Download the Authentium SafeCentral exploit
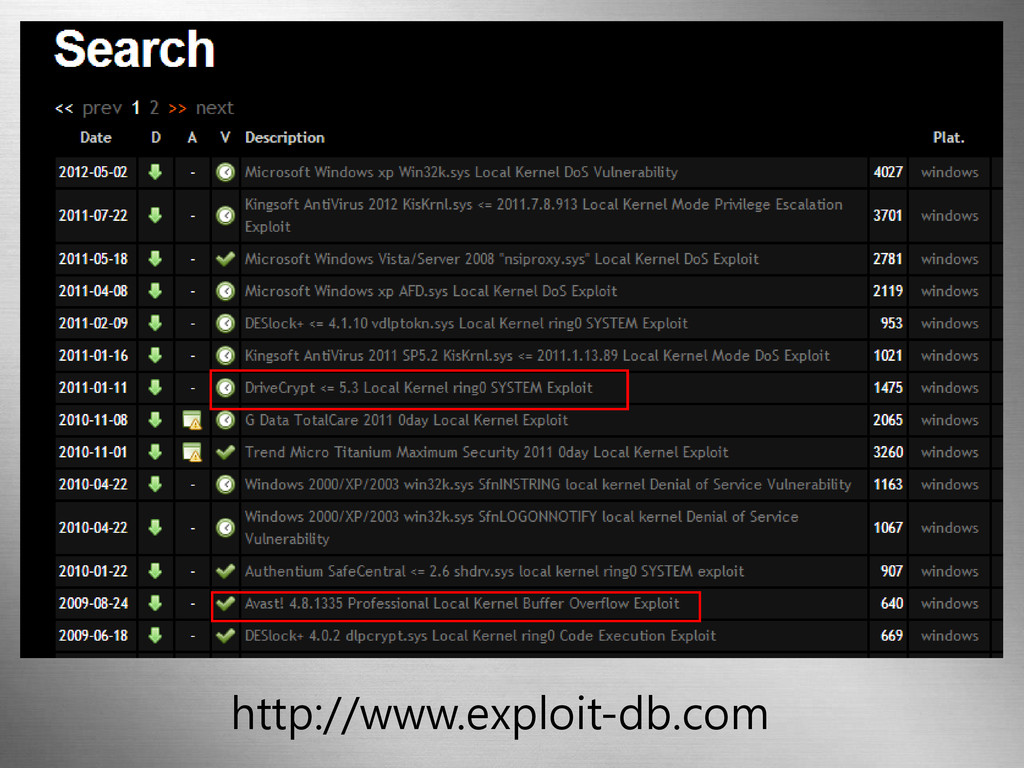 click(155, 571)
